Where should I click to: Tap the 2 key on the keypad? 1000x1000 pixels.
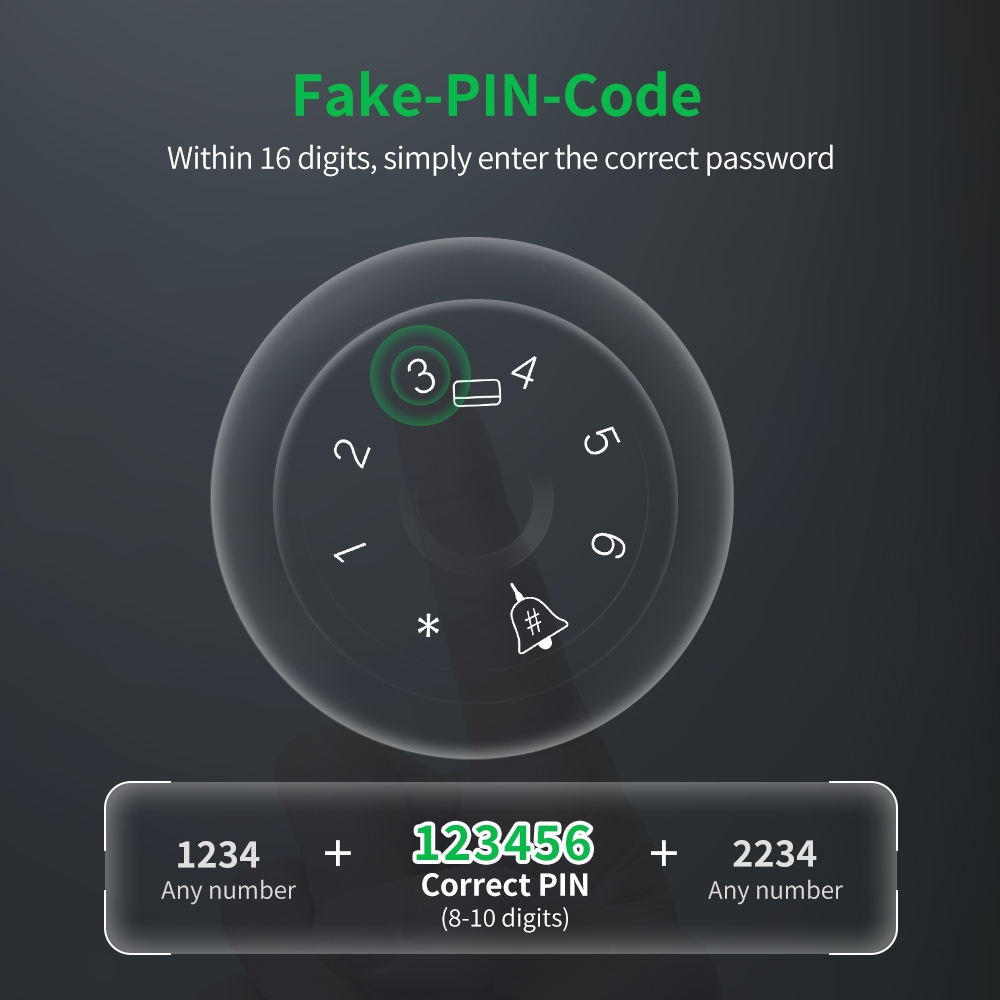[x=351, y=453]
